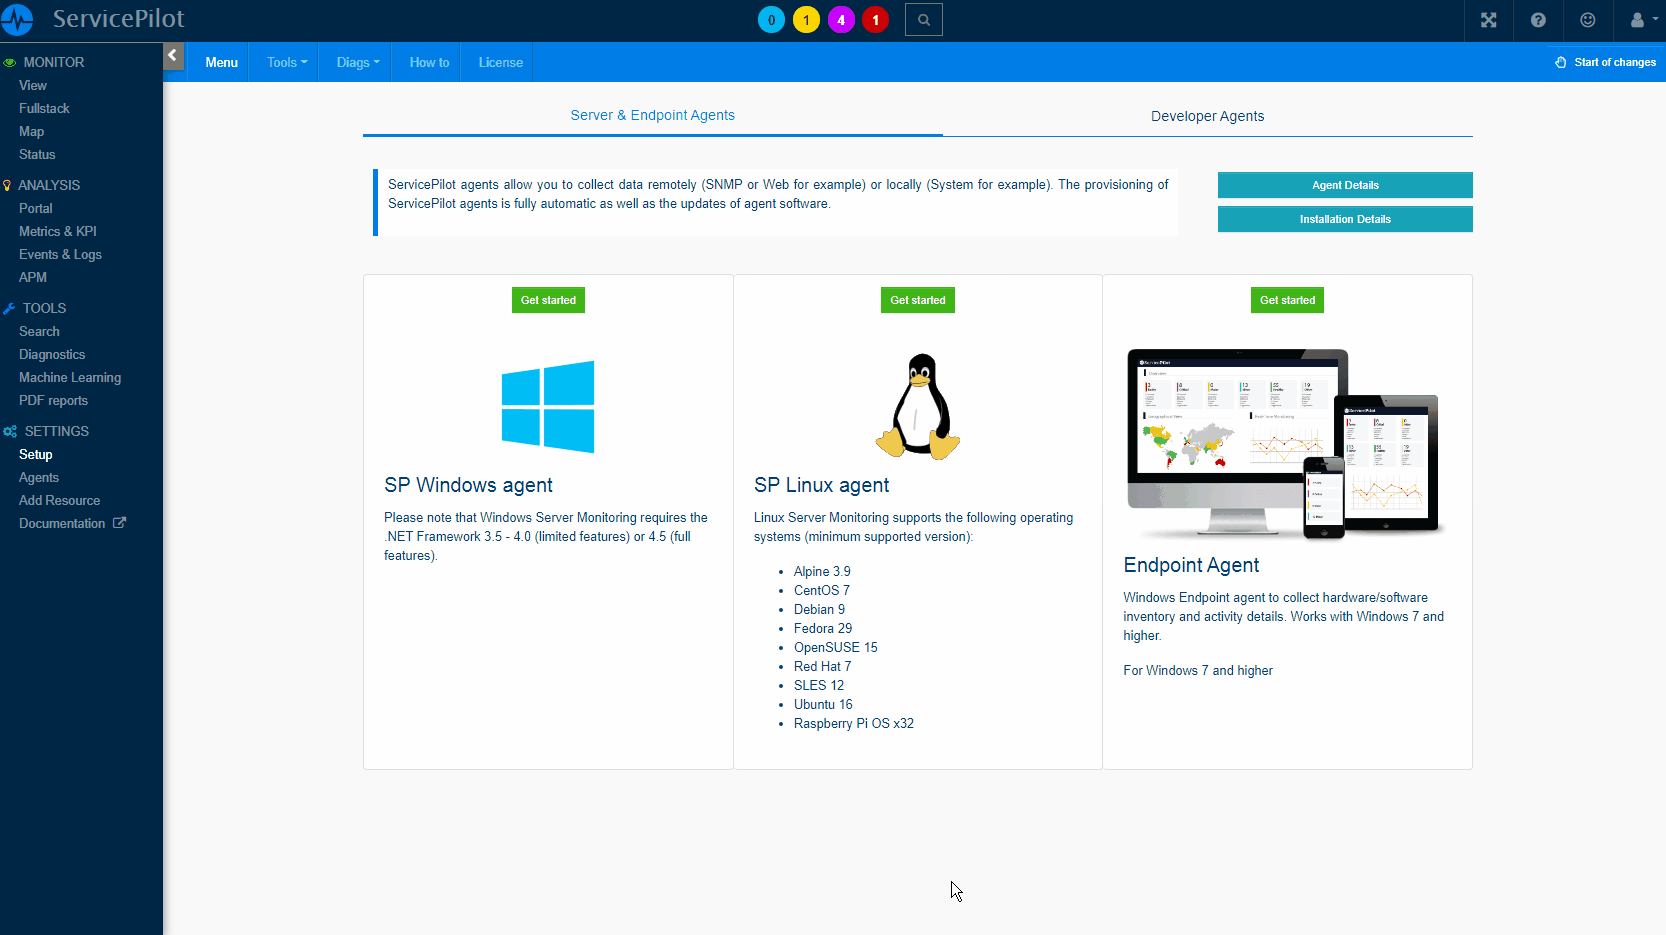Switch to the Developer Agents tab
The height and width of the screenshot is (935, 1666).
pyautogui.click(x=1207, y=116)
